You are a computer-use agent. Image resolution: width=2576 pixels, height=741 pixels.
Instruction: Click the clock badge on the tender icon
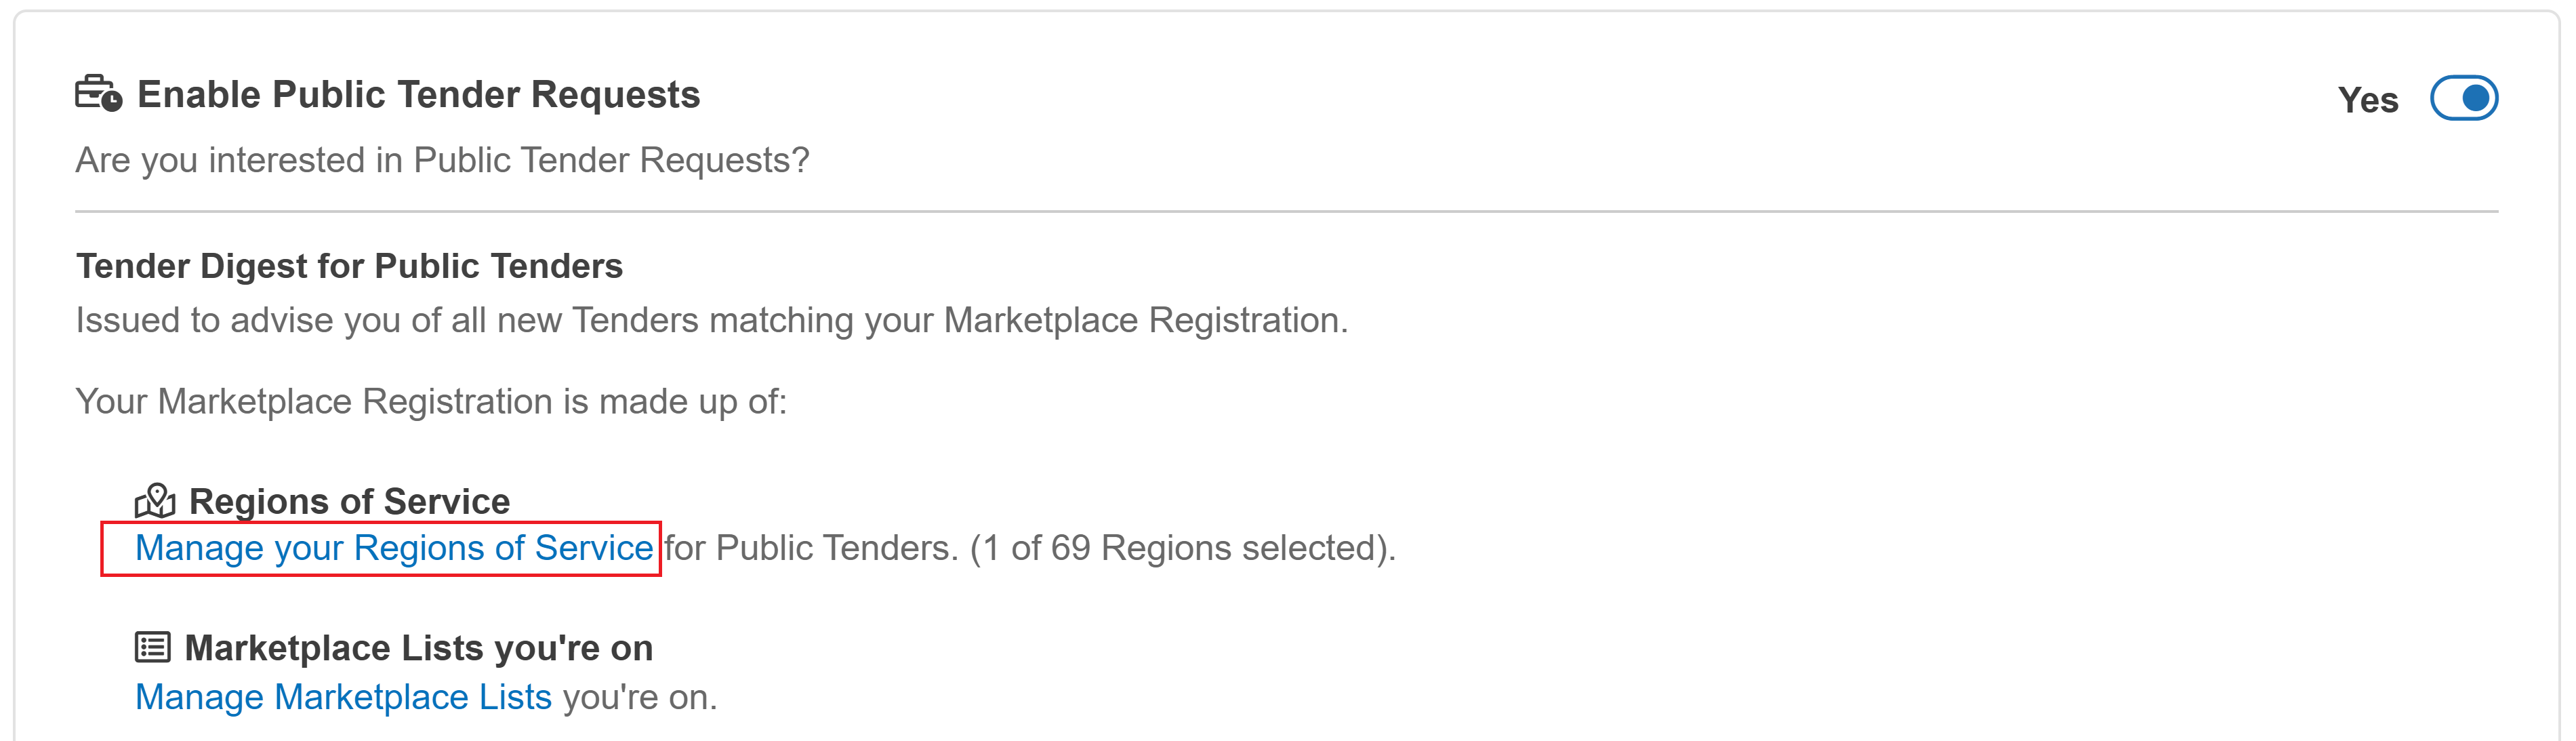pyautogui.click(x=112, y=101)
